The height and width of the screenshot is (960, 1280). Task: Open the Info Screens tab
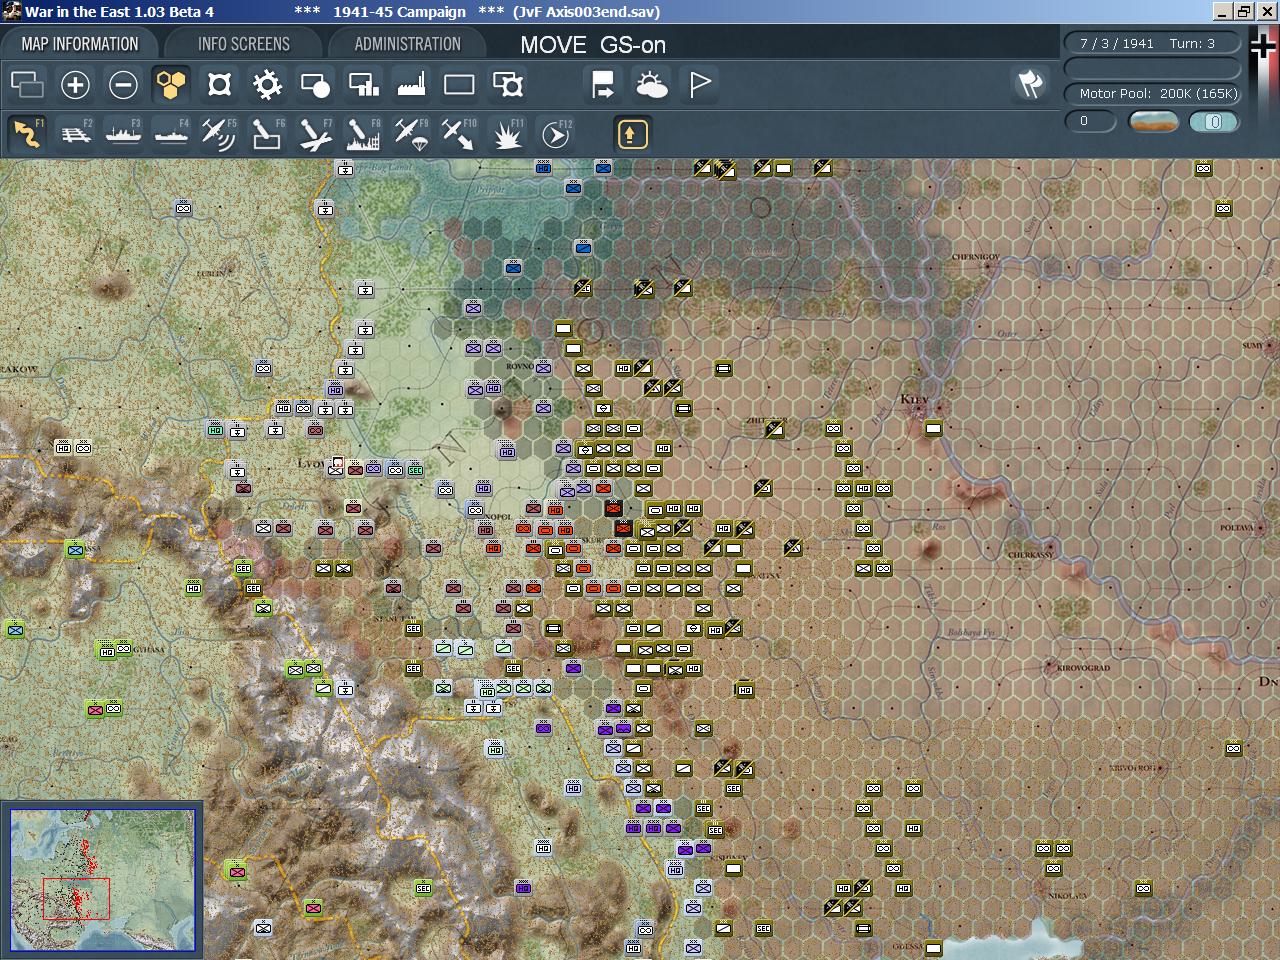tap(243, 44)
